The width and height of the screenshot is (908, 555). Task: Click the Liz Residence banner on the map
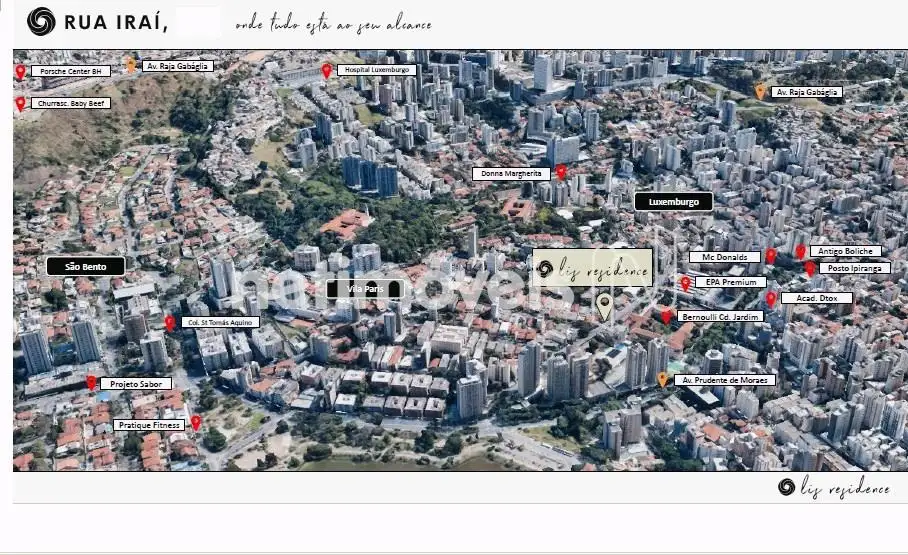[592, 268]
